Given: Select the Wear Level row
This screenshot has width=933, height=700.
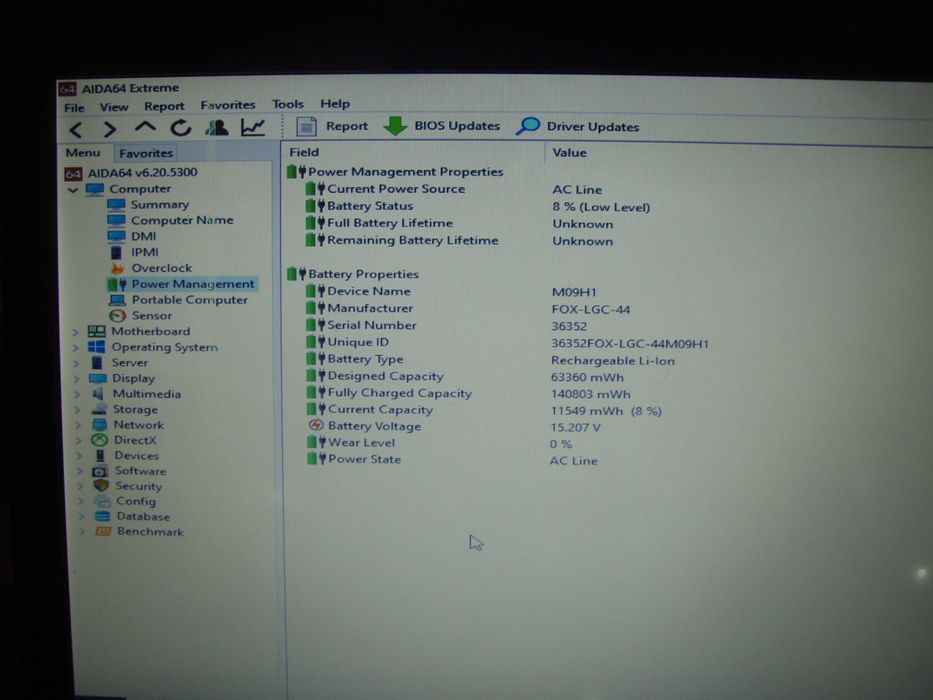Looking at the screenshot, I should coord(440,443).
